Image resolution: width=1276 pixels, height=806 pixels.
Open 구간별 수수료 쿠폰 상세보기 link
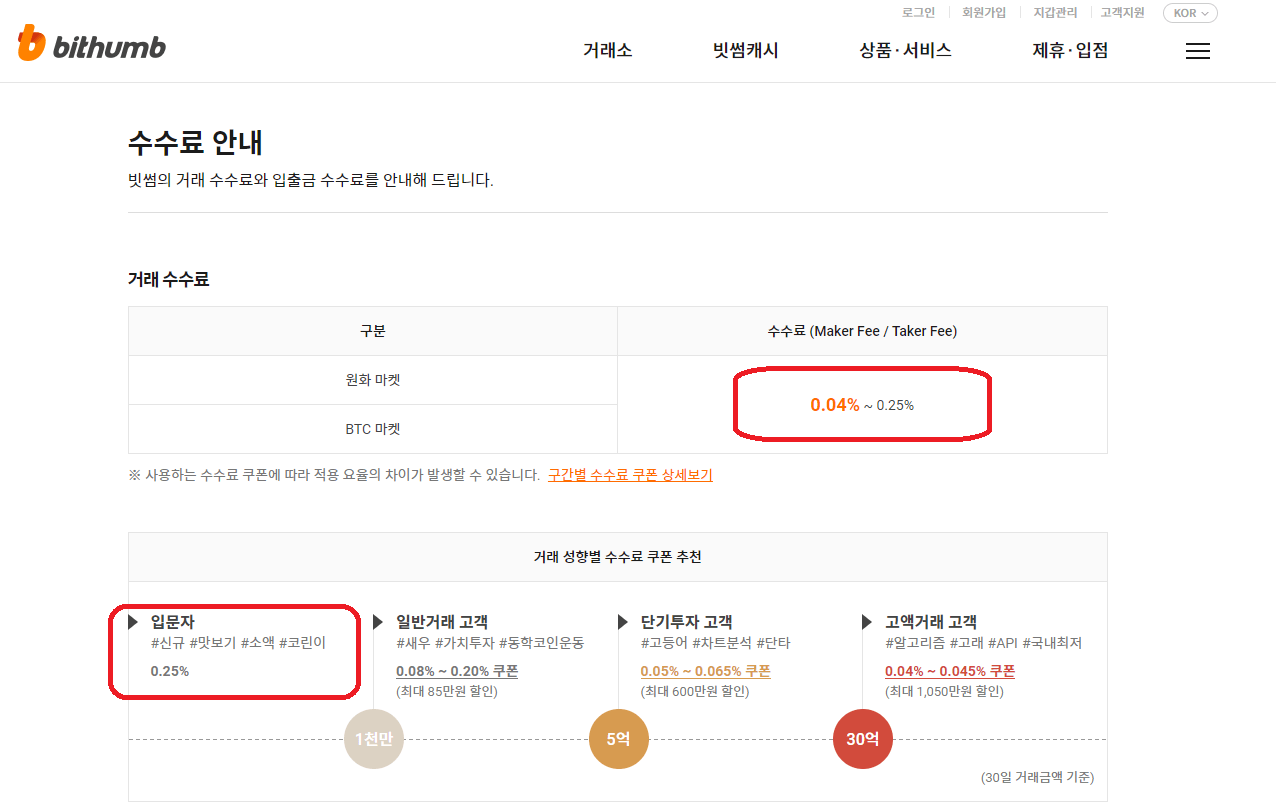coord(630,476)
